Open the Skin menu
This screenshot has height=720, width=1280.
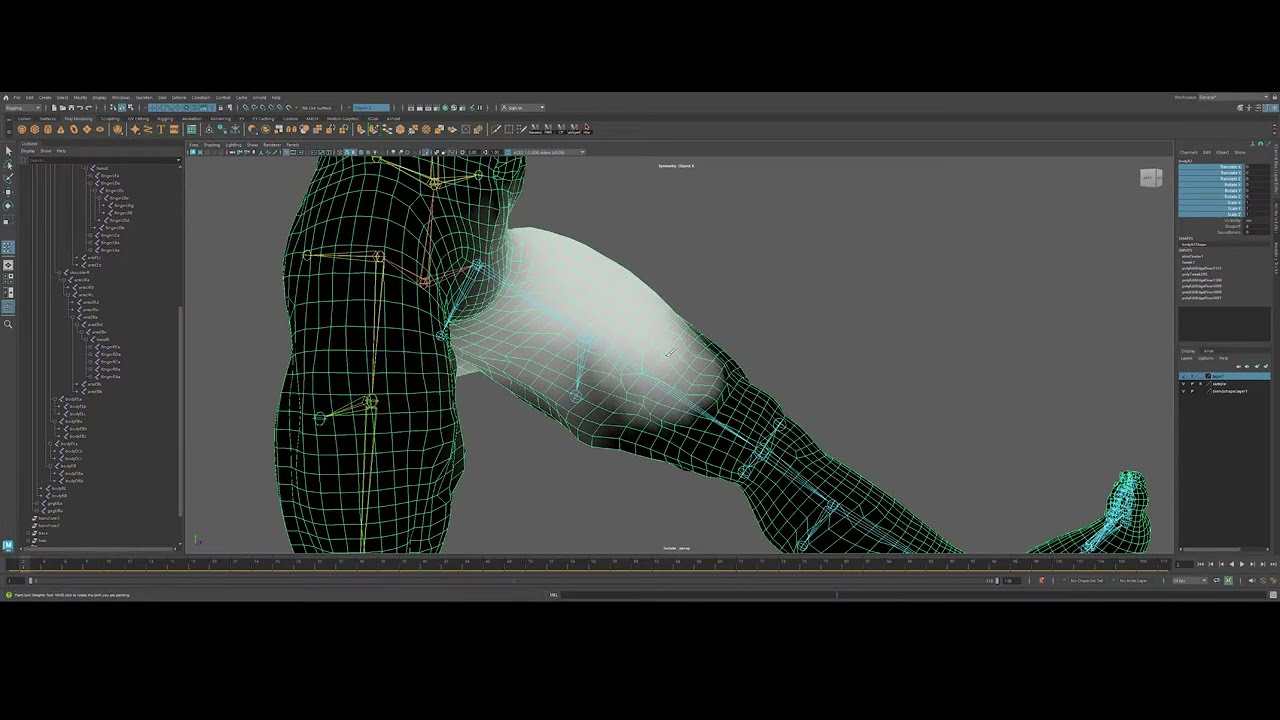(162, 97)
